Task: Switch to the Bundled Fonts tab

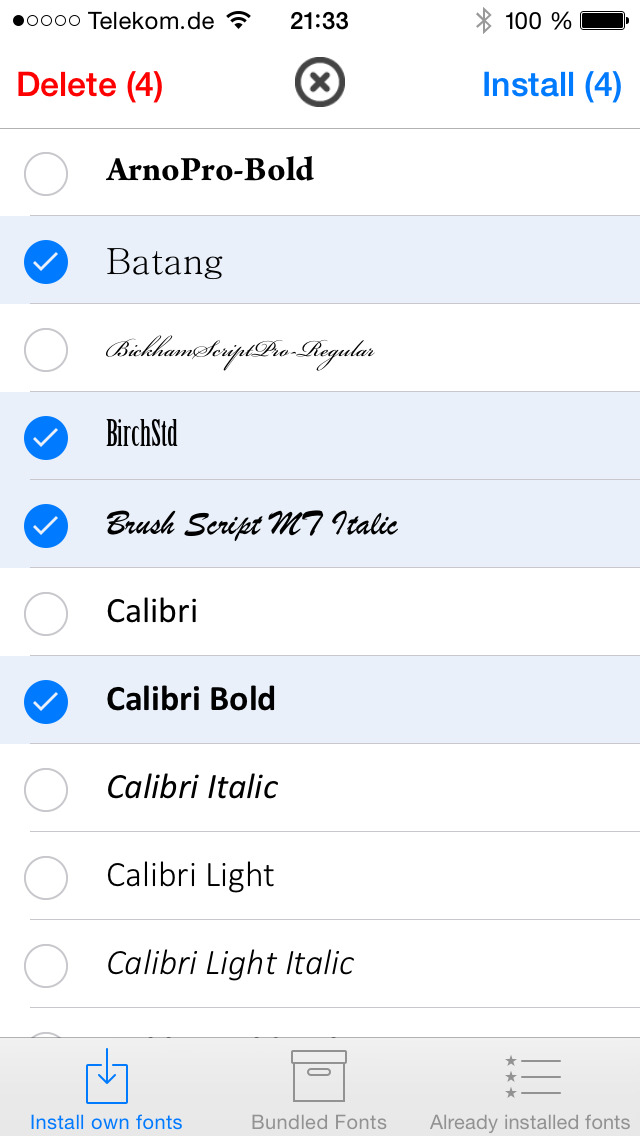Action: [319, 1088]
